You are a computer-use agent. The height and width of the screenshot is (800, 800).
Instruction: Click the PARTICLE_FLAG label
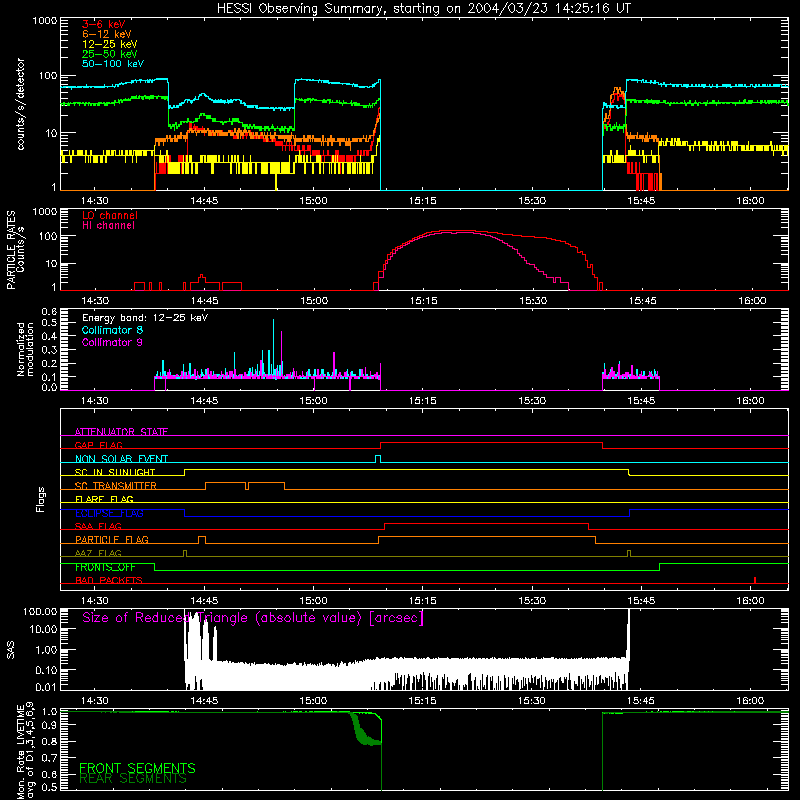click(x=112, y=539)
